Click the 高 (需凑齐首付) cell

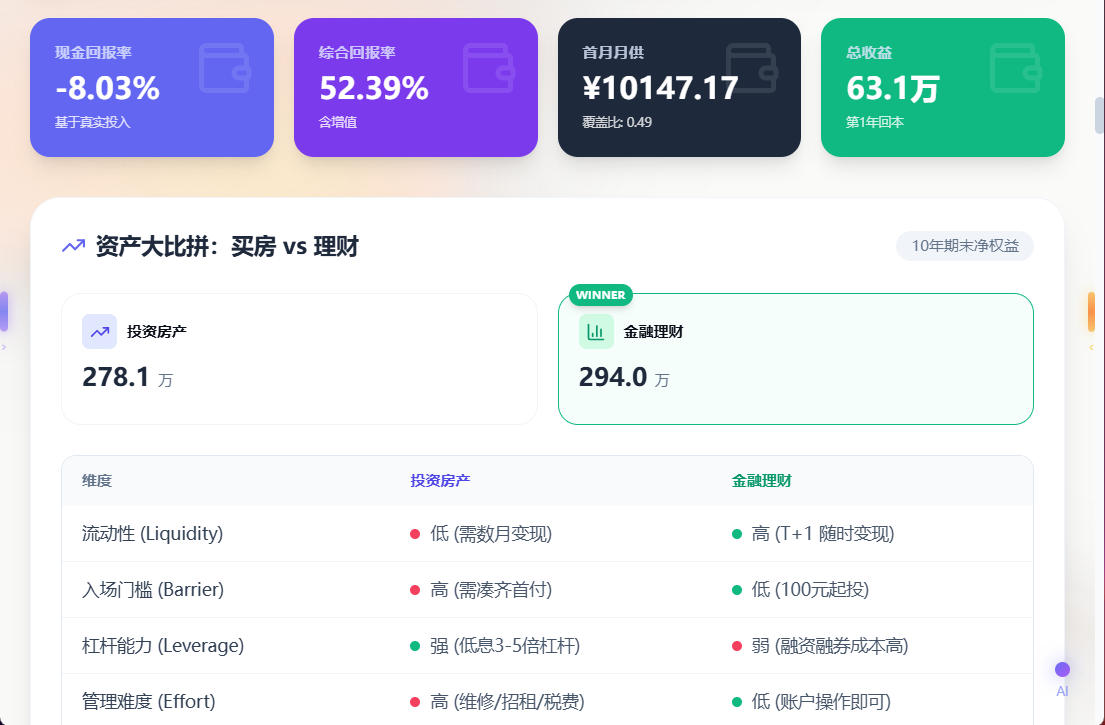tap(491, 590)
